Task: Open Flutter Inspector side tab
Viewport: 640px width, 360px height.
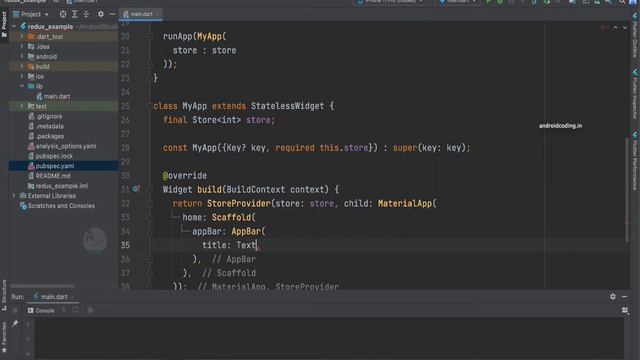Action: (x=635, y=94)
